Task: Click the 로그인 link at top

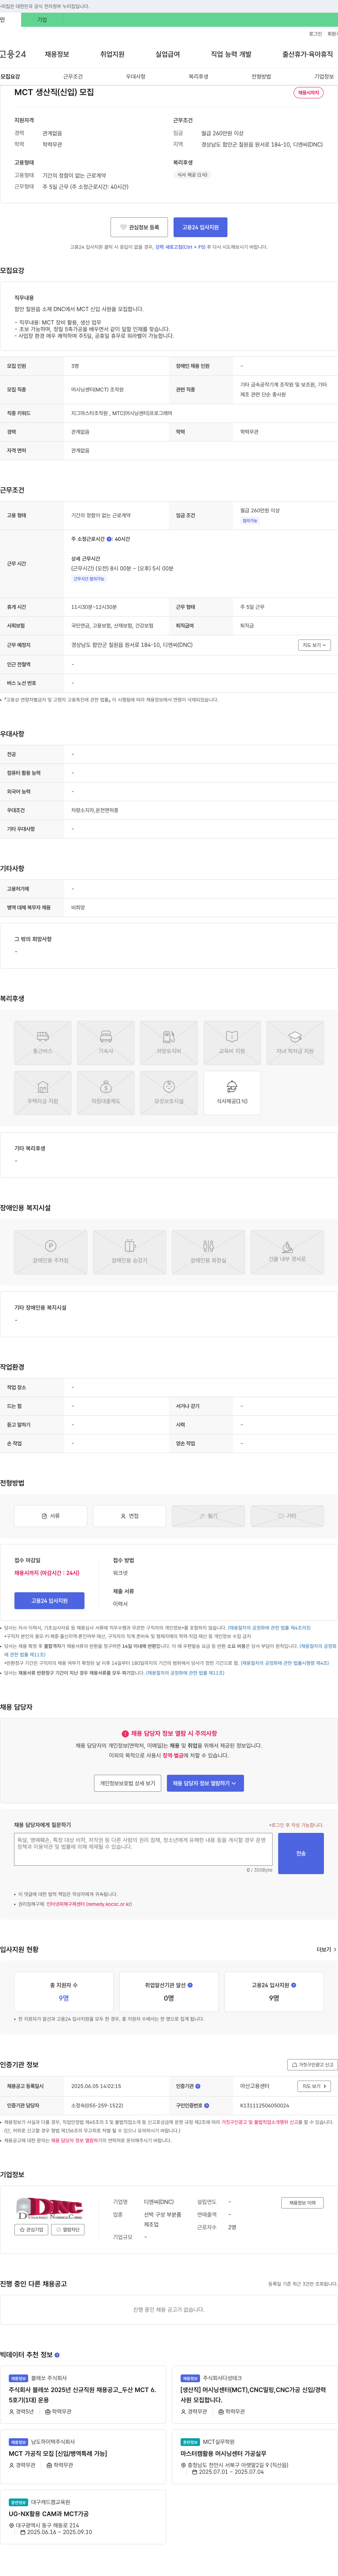Action: coord(315,33)
